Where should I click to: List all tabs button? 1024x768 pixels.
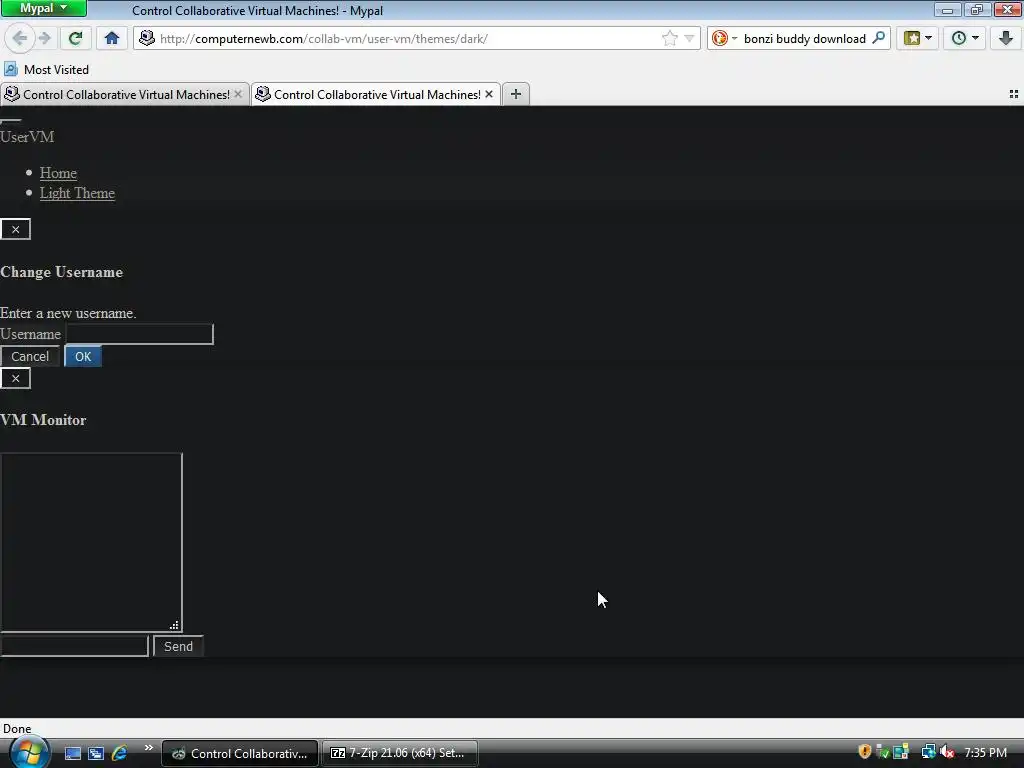pos(1014,95)
